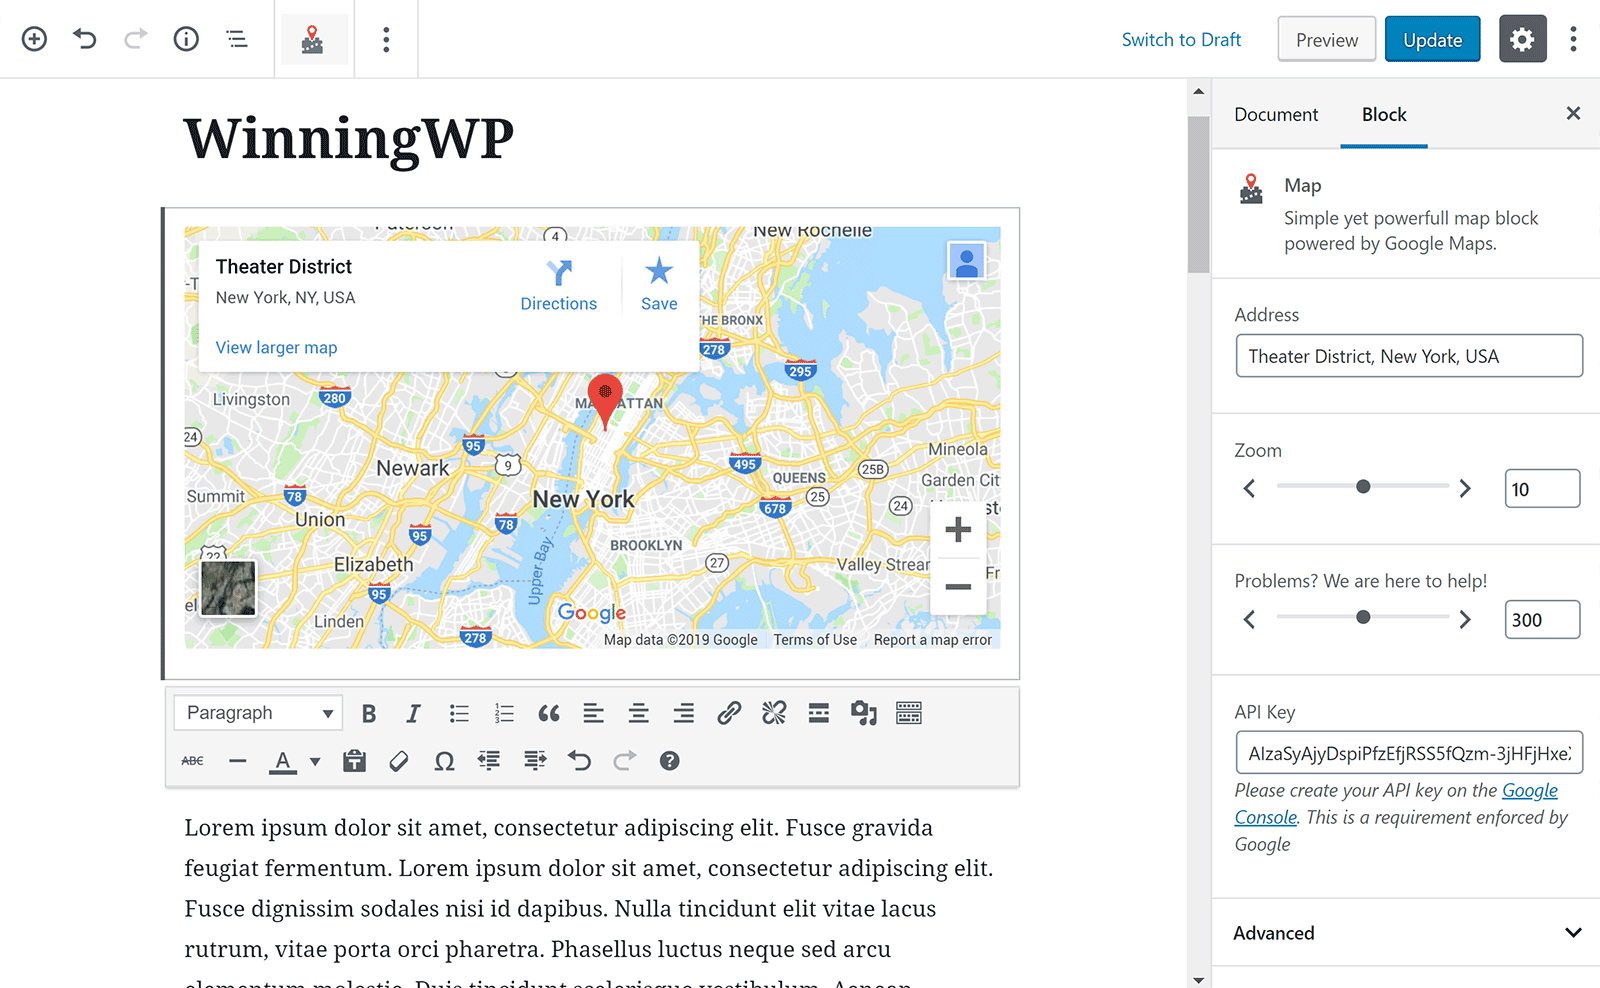
Task: Click the add media icon
Action: (864, 713)
